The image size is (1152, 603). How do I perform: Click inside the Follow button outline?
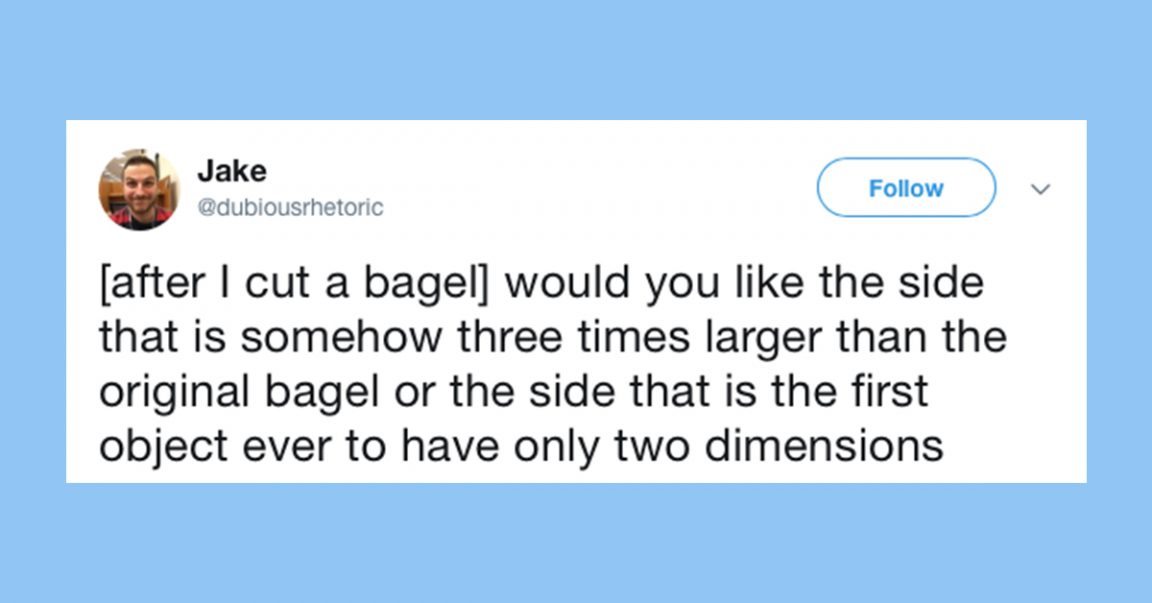click(905, 187)
